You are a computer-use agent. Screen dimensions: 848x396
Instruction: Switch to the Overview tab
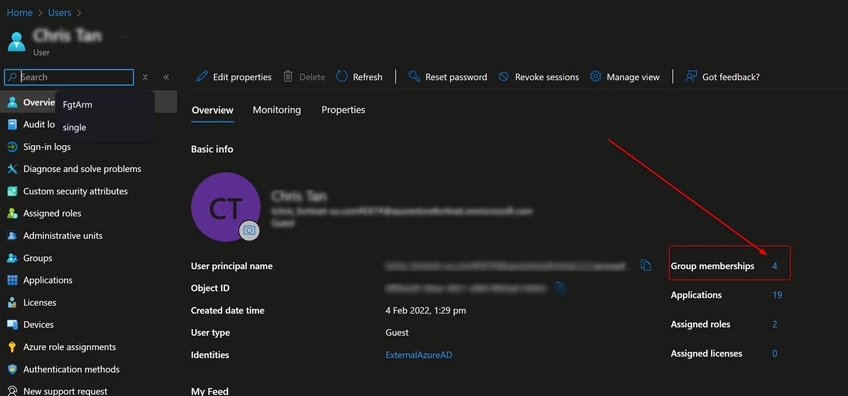(x=213, y=110)
